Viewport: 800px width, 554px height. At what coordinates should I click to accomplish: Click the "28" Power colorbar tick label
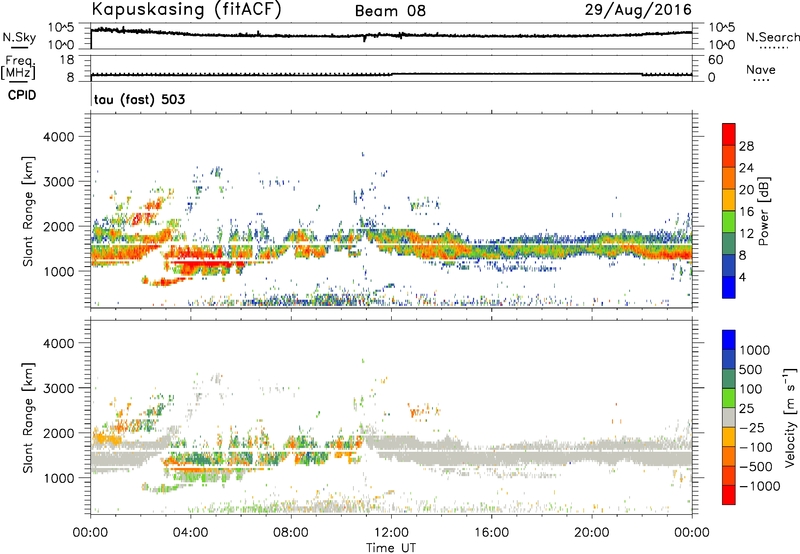[x=746, y=146]
